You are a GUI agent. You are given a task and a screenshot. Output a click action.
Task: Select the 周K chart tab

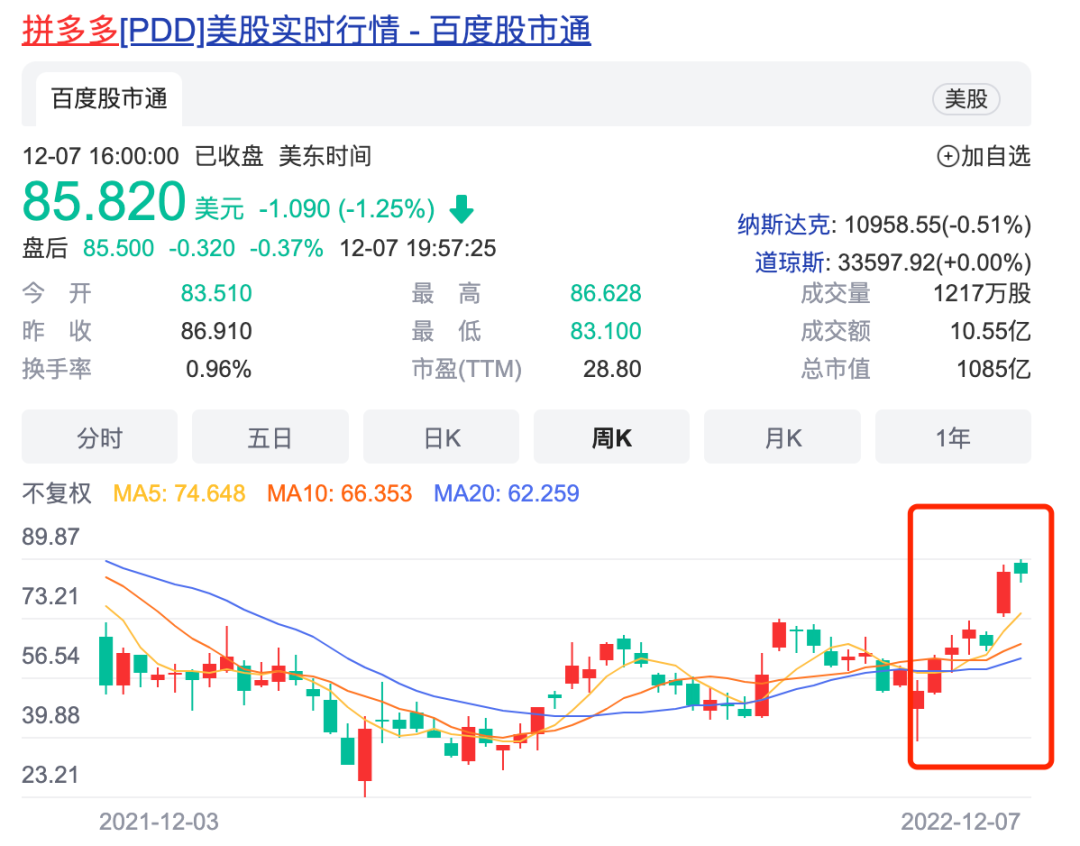612,437
